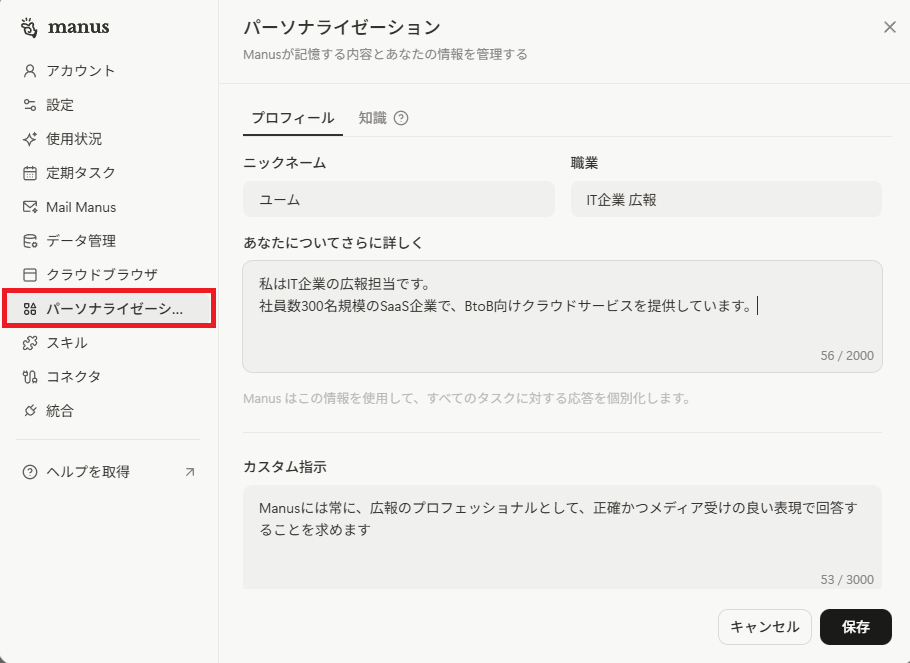The width and height of the screenshot is (910, 663).
Task: Click the personalization icon in the sidebar
Action: pyautogui.click(x=30, y=309)
